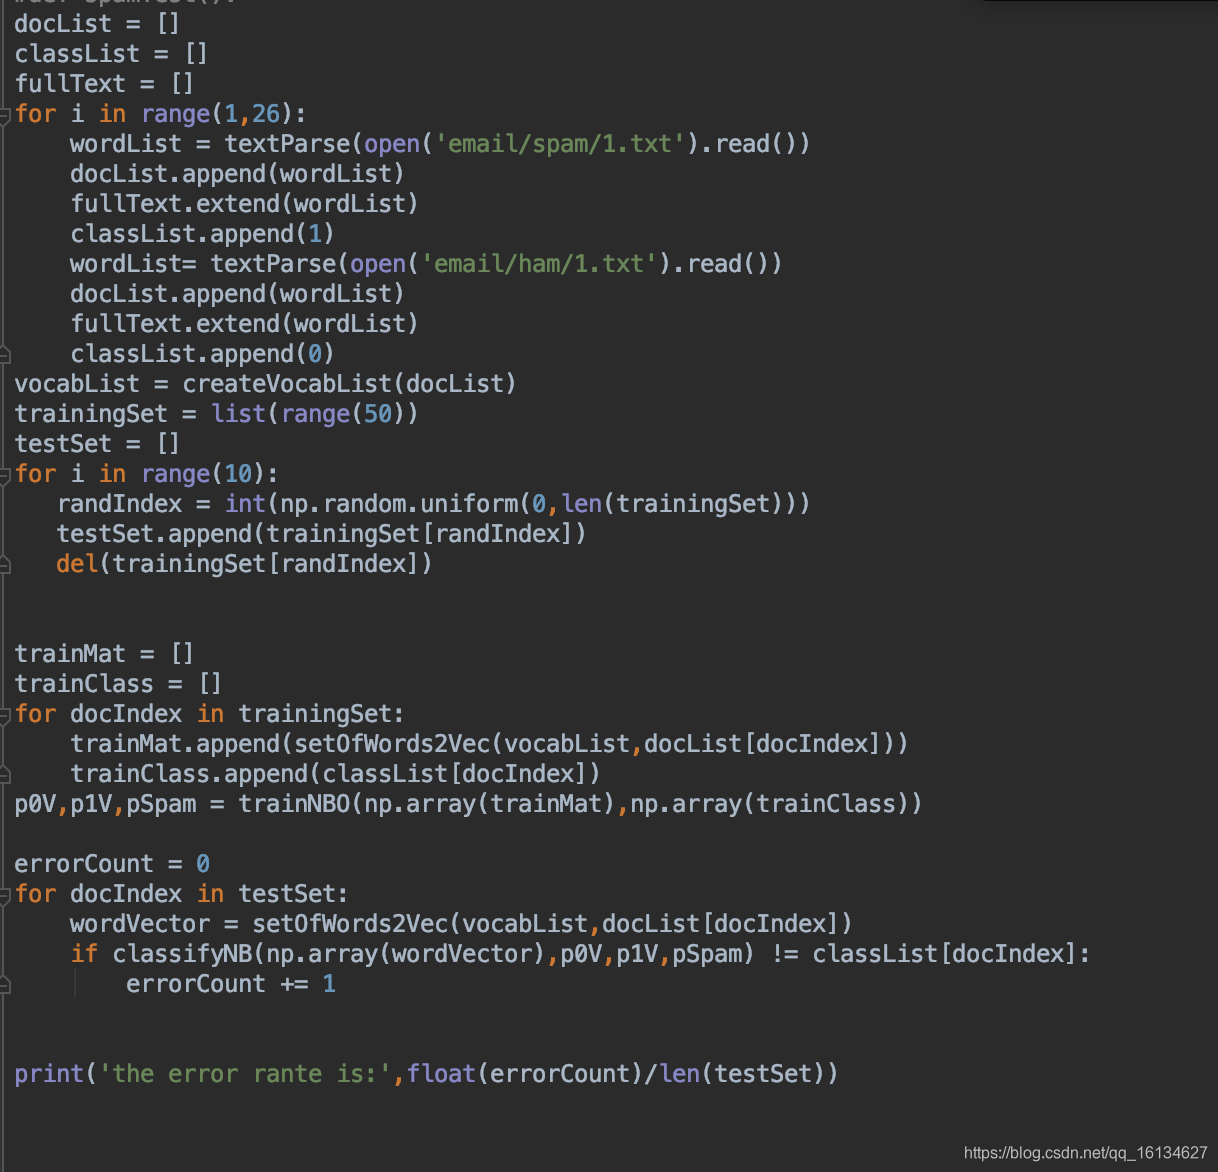The width and height of the screenshot is (1218, 1172).
Task: Click fold end marker beside del(trainingSet[randIndex])
Action: coord(5,564)
